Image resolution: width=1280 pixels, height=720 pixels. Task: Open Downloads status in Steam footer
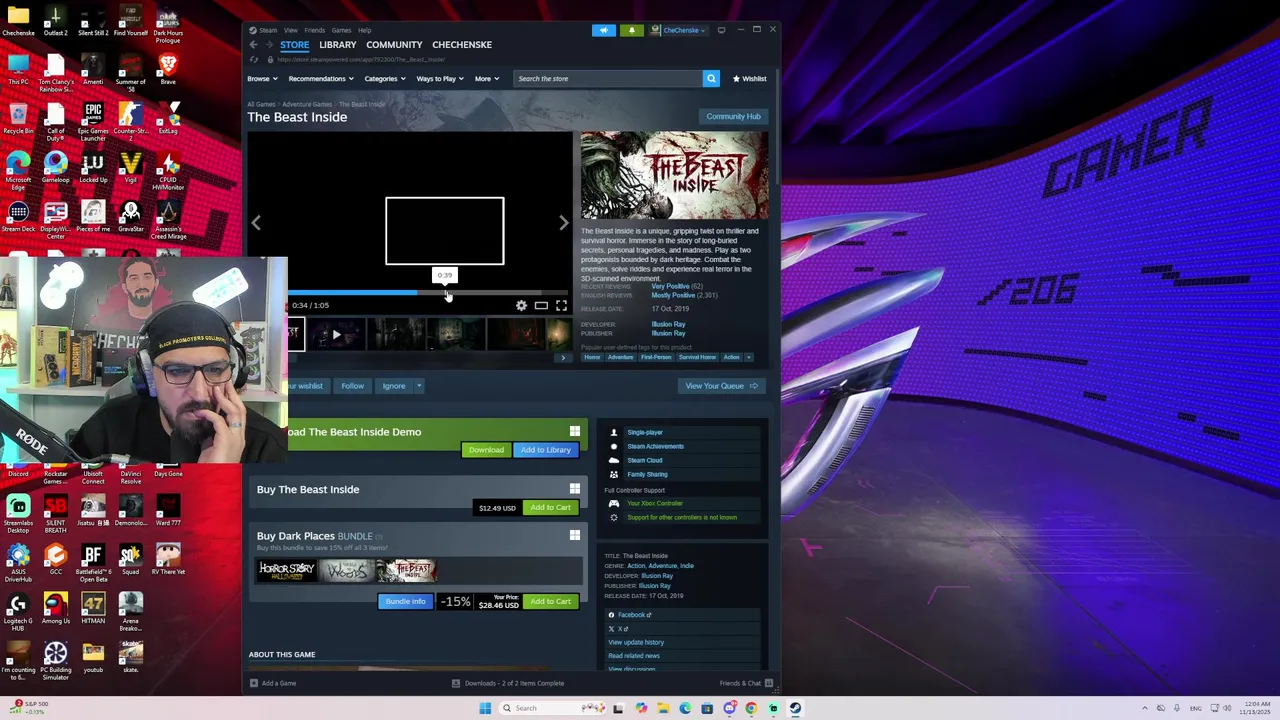pos(508,683)
